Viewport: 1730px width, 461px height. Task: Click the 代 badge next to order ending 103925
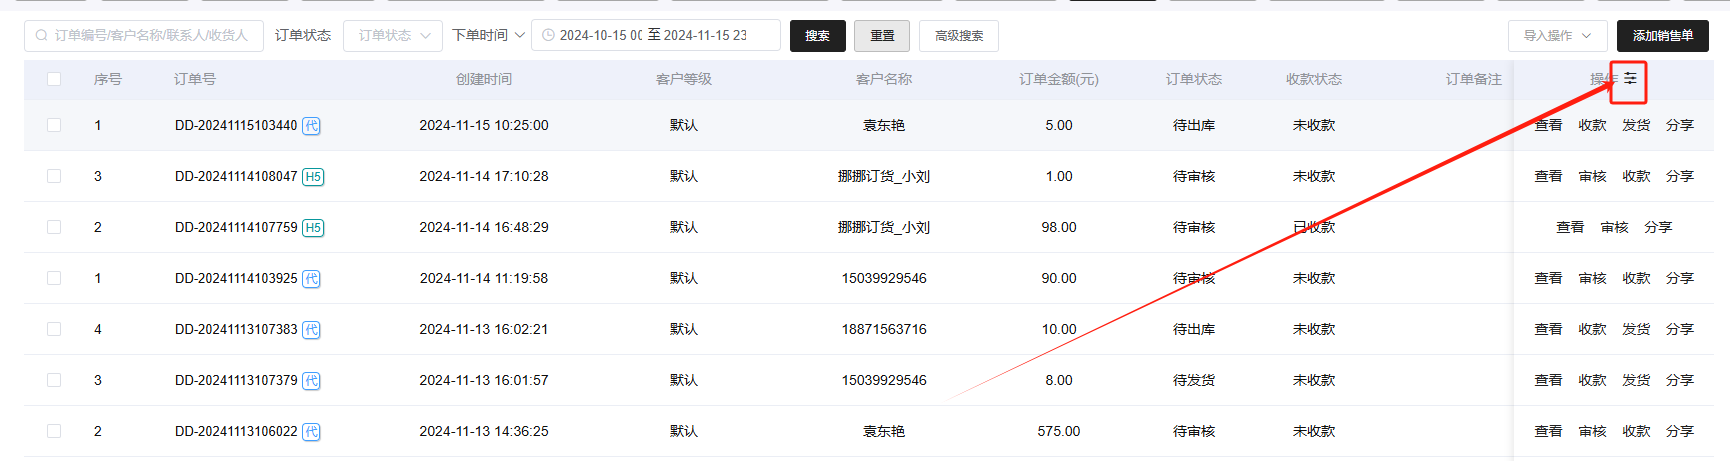pyautogui.click(x=311, y=279)
